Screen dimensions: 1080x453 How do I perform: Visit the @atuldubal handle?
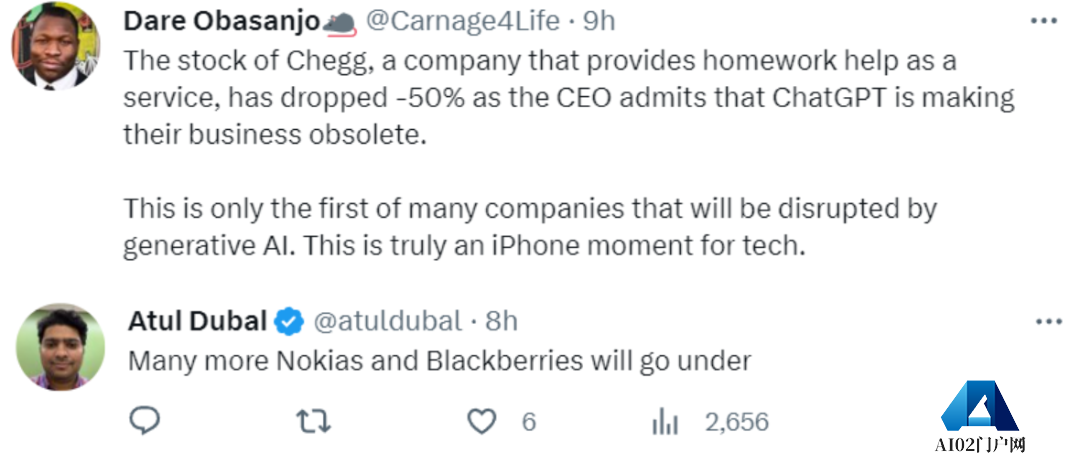coord(388,322)
